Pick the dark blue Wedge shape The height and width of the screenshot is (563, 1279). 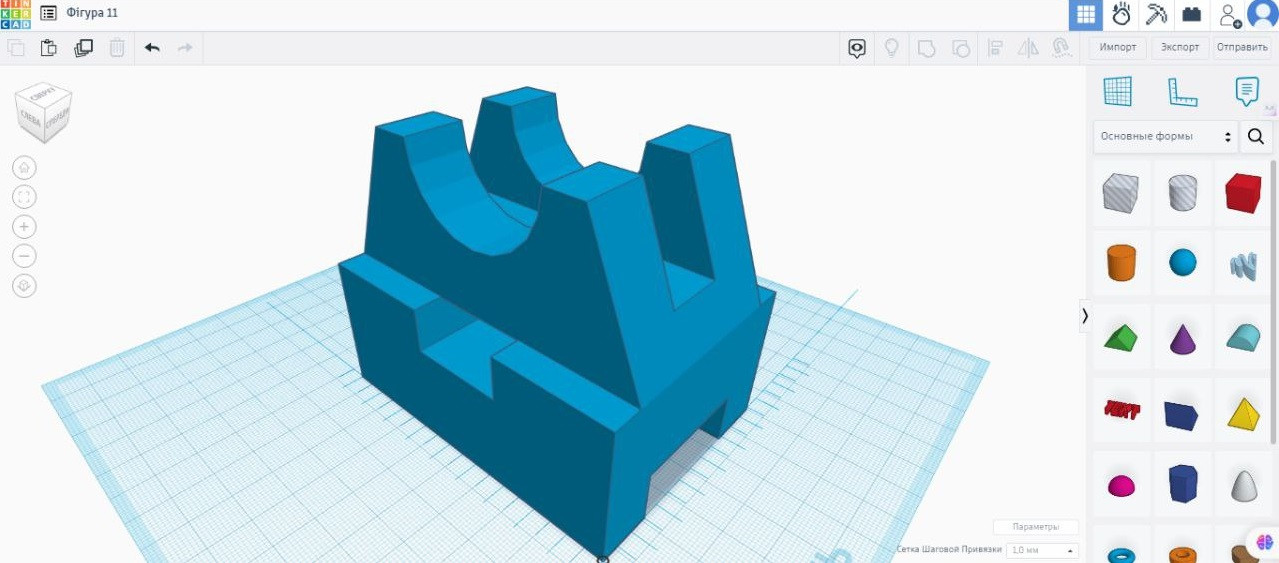point(1182,415)
